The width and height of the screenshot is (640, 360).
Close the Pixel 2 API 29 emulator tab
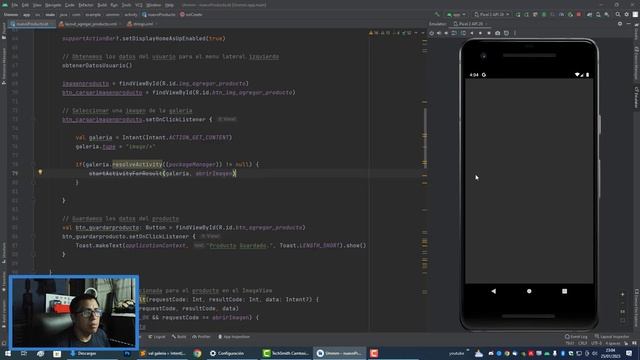[487, 24]
